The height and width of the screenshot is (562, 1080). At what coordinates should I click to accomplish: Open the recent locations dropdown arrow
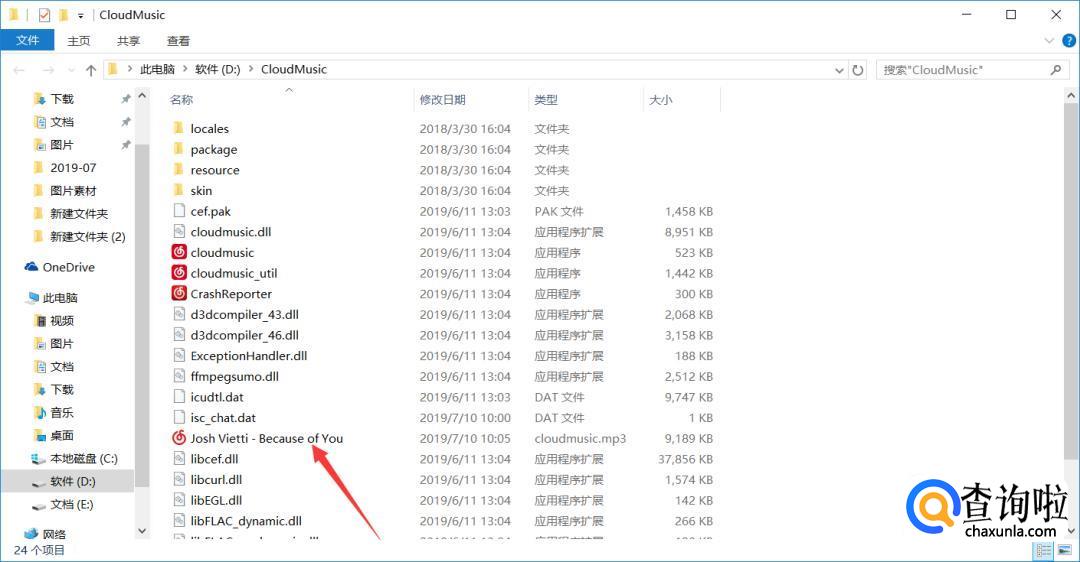point(72,70)
